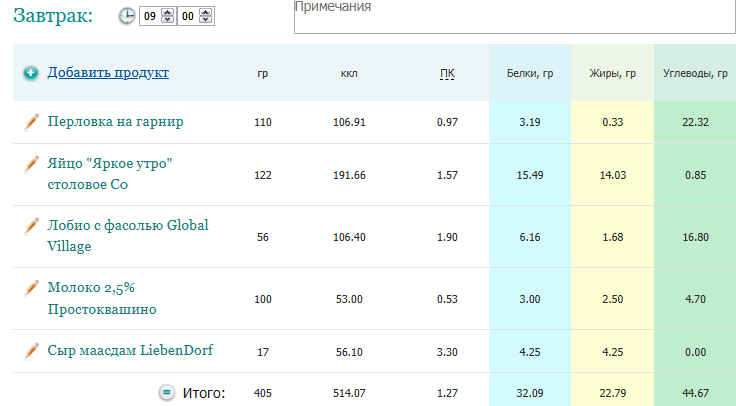Select protein value 15.49
This screenshot has width=736, height=406.
530,175
